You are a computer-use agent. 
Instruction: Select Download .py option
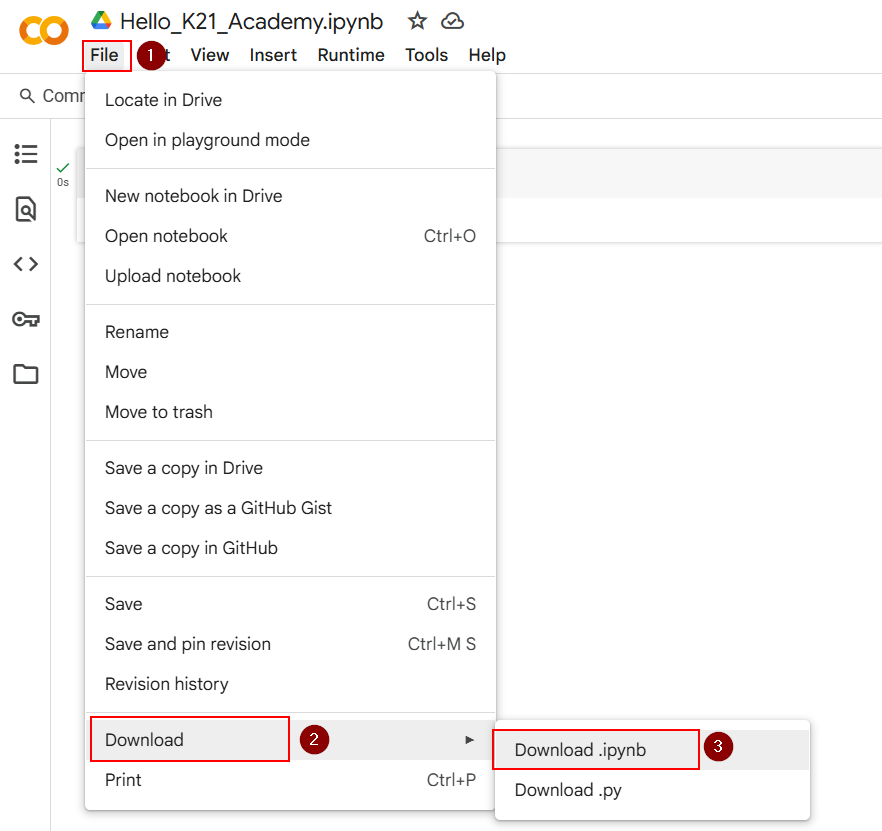[652, 790]
